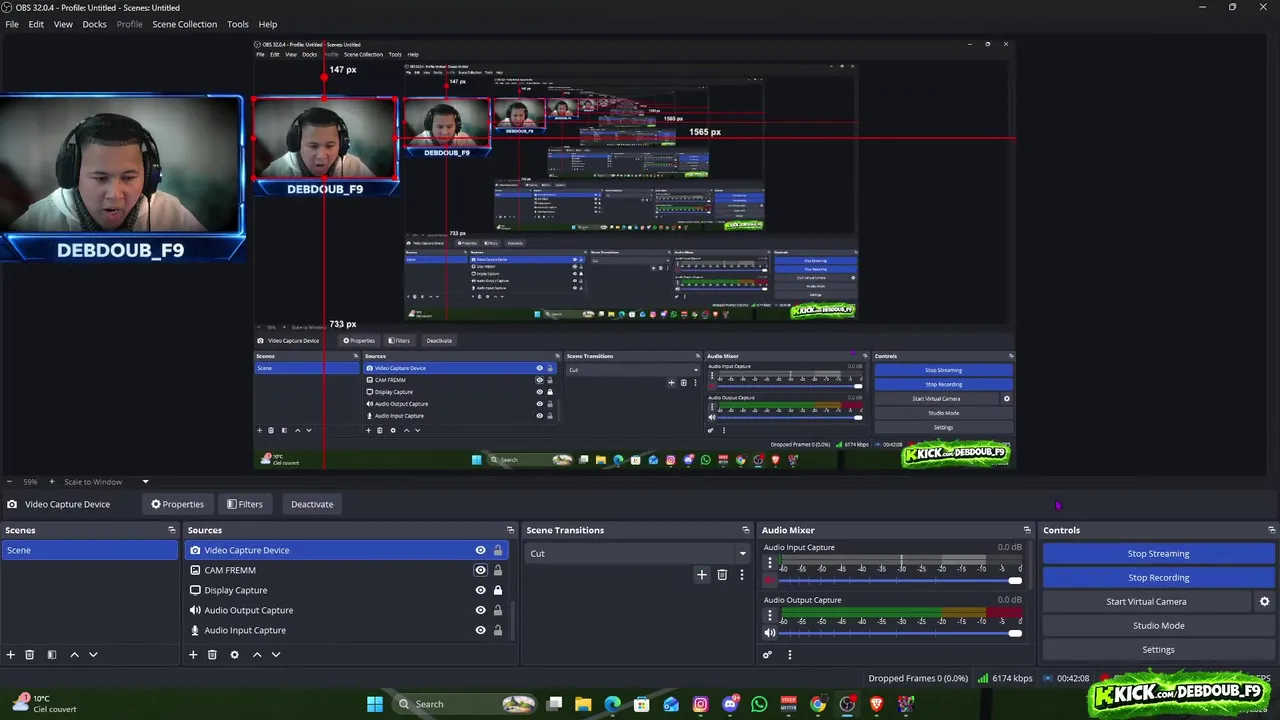1280x720 pixels.
Task: Mute Audio Output Capture speaker icon
Action: (x=770, y=633)
